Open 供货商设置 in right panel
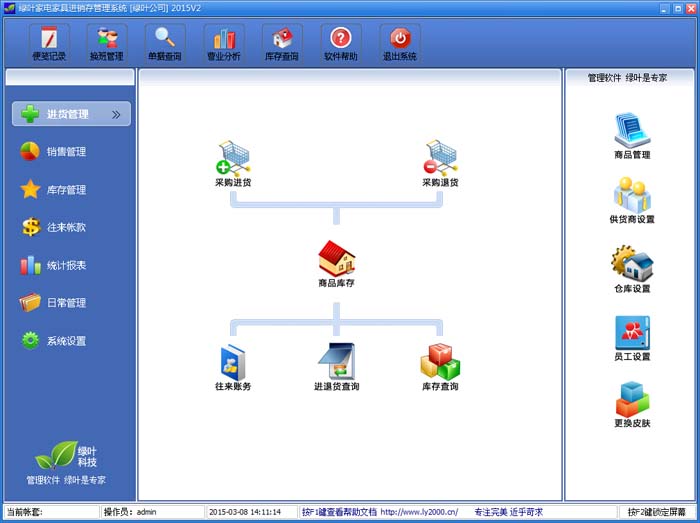 pos(632,196)
